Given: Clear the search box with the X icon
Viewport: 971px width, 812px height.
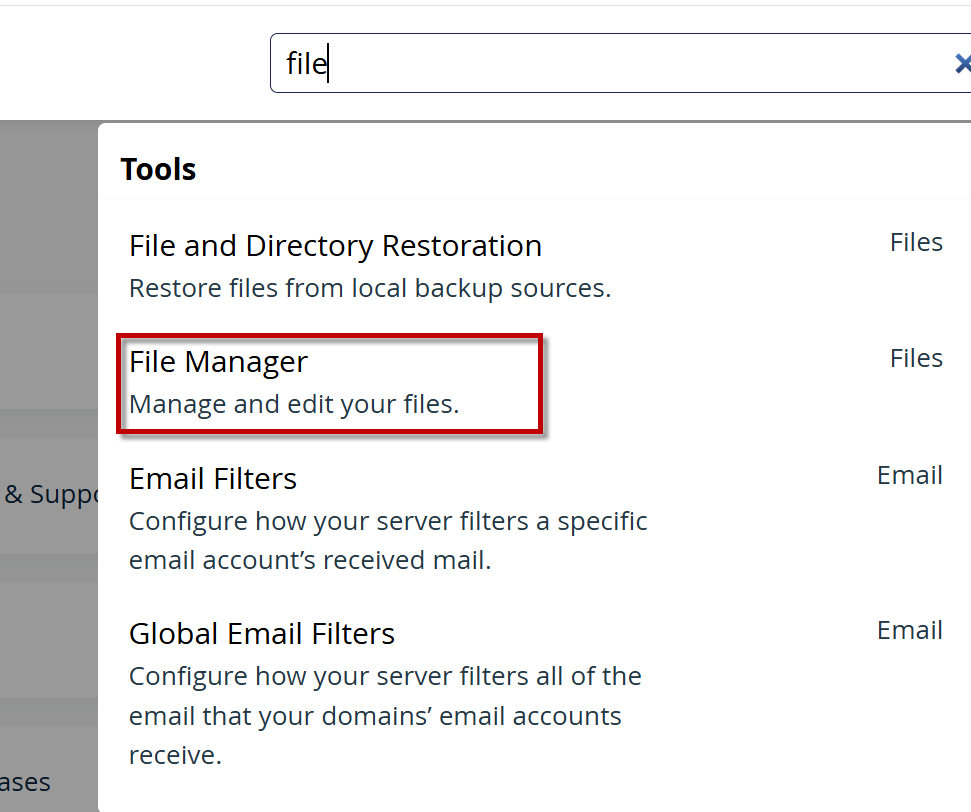Looking at the screenshot, I should click(x=961, y=64).
